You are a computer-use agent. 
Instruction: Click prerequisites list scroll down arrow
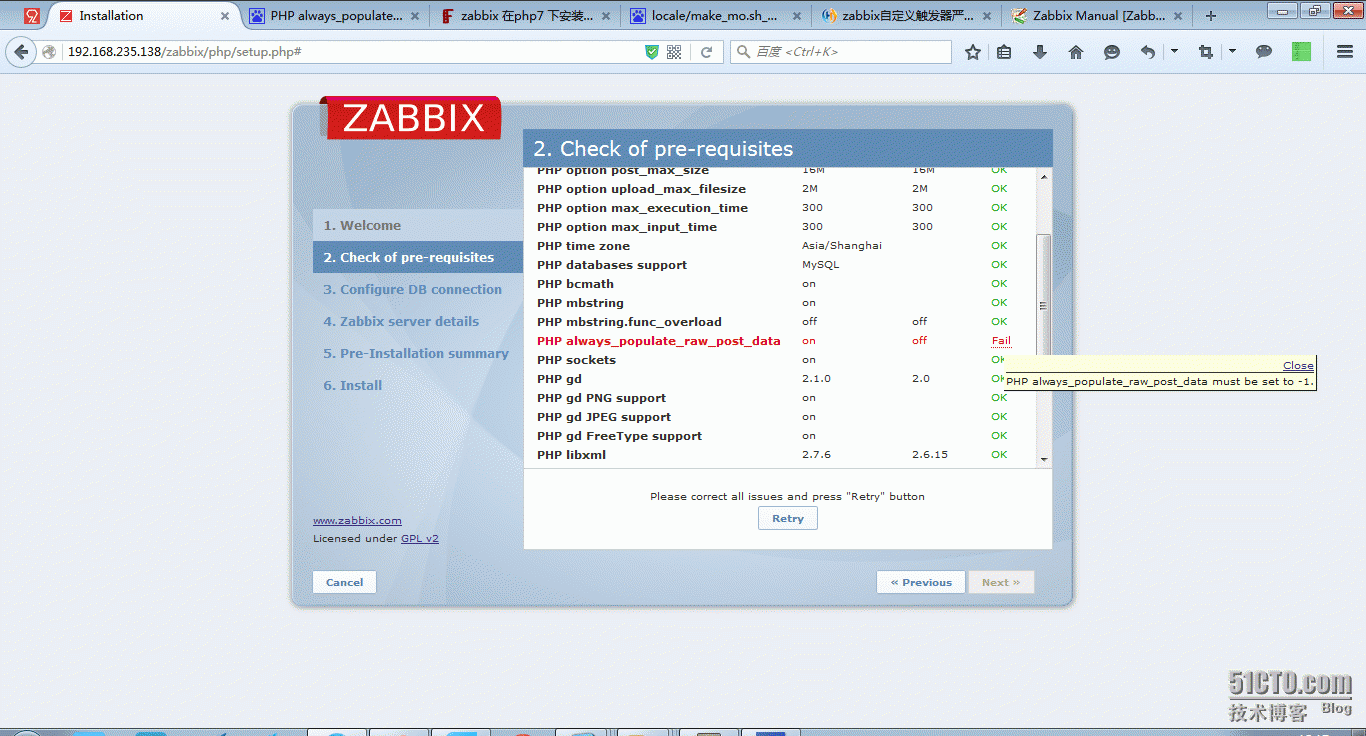point(1044,459)
